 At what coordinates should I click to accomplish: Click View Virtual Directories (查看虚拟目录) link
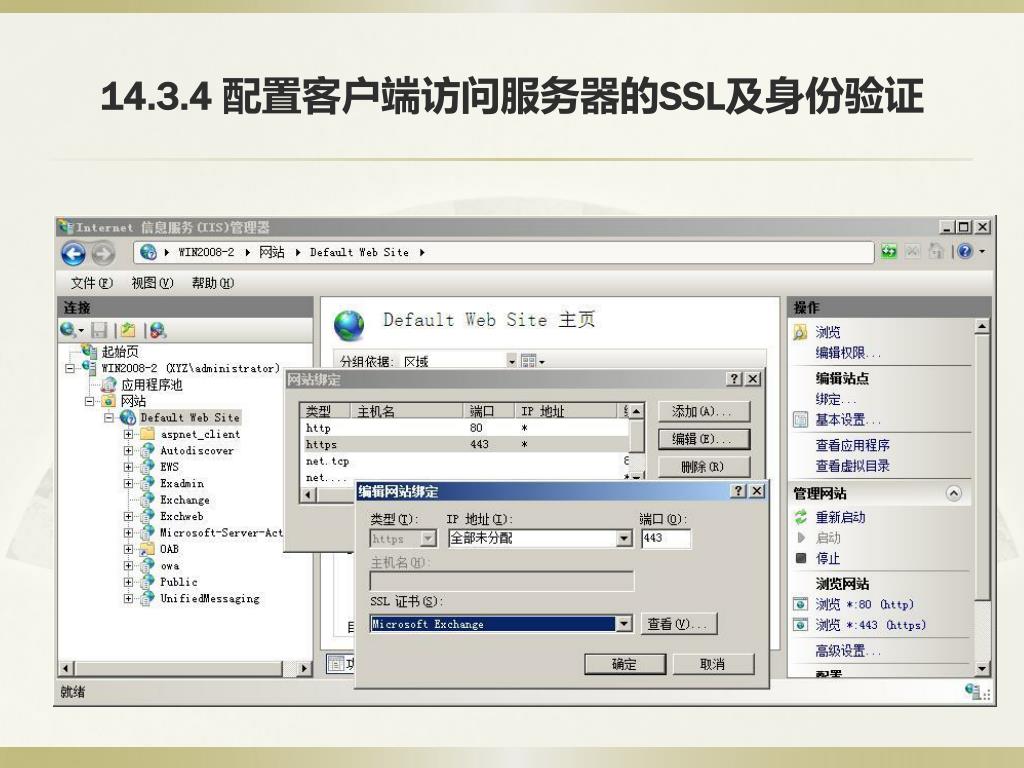[x=852, y=466]
